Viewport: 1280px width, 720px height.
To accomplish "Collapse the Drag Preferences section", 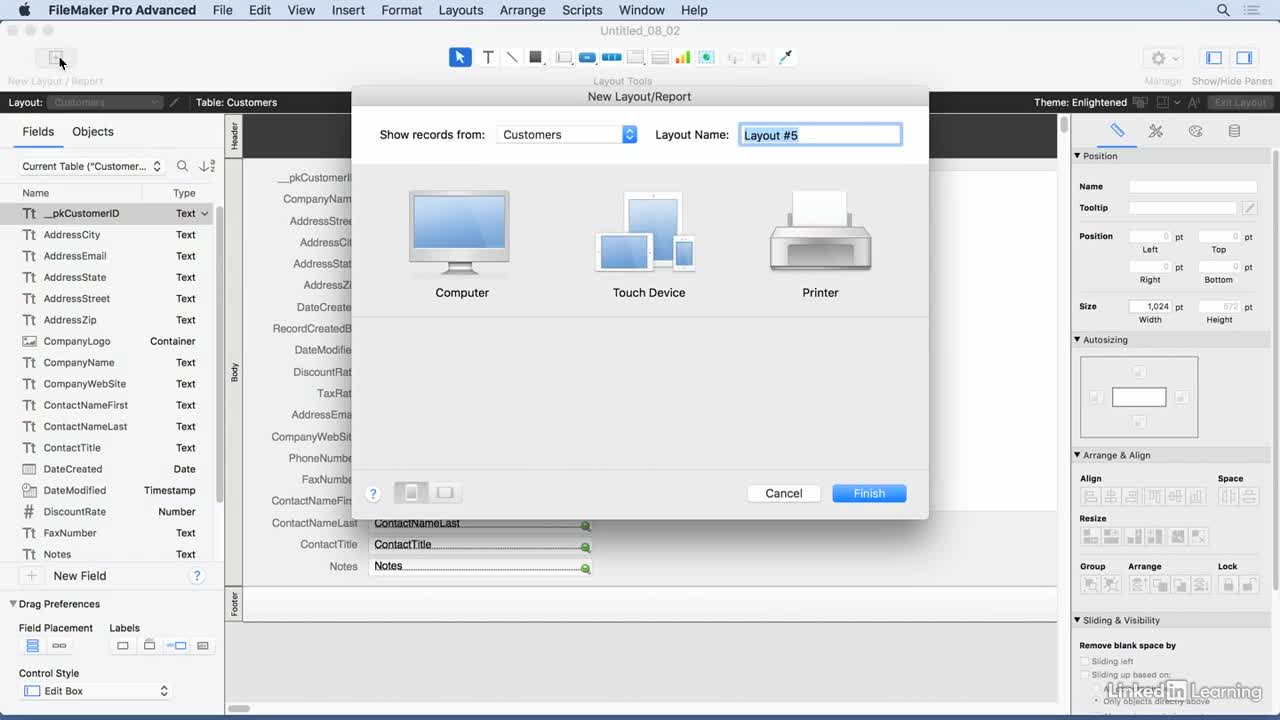I will pyautogui.click(x=13, y=604).
